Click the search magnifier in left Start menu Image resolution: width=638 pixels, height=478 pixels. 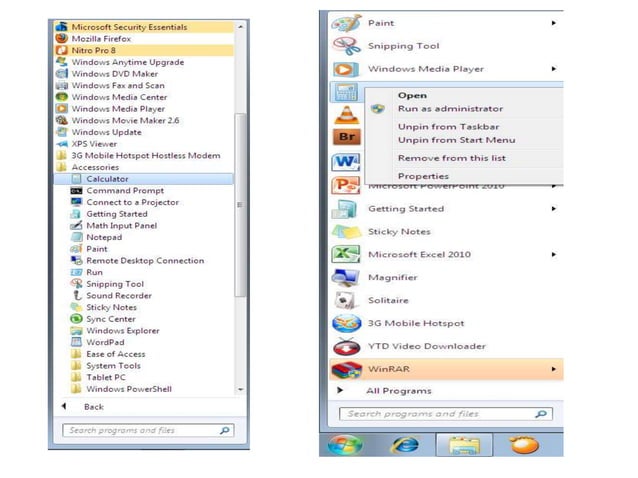coord(224,430)
